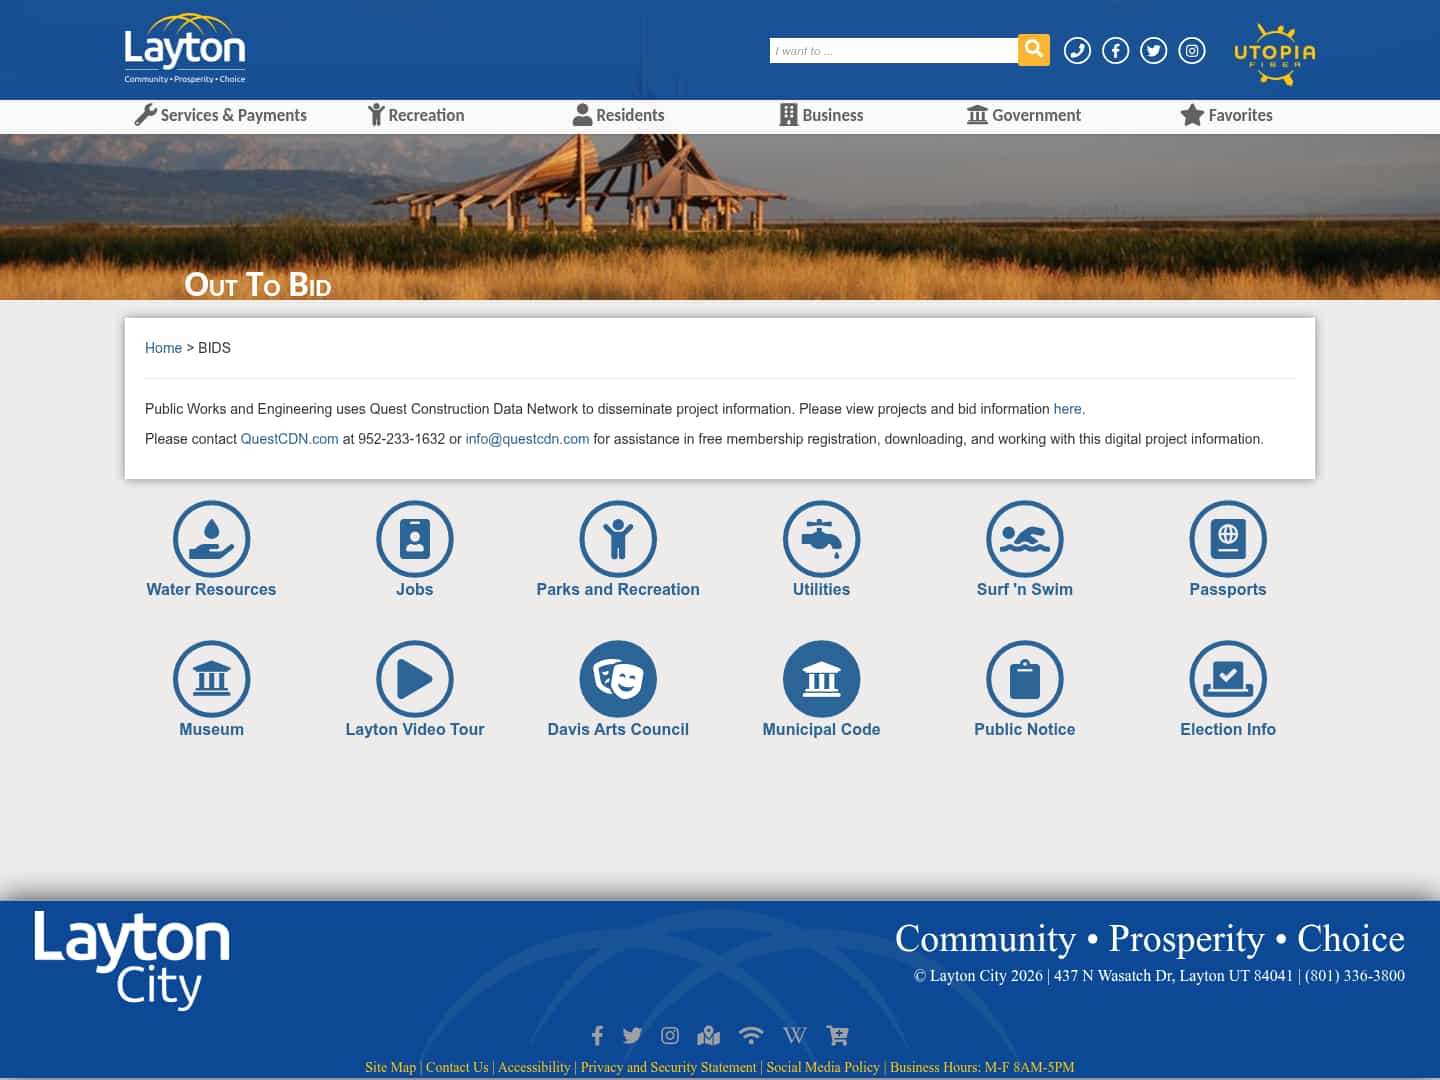1440x1080 pixels.
Task: Click the Water Resources text label
Action: pos(211,589)
